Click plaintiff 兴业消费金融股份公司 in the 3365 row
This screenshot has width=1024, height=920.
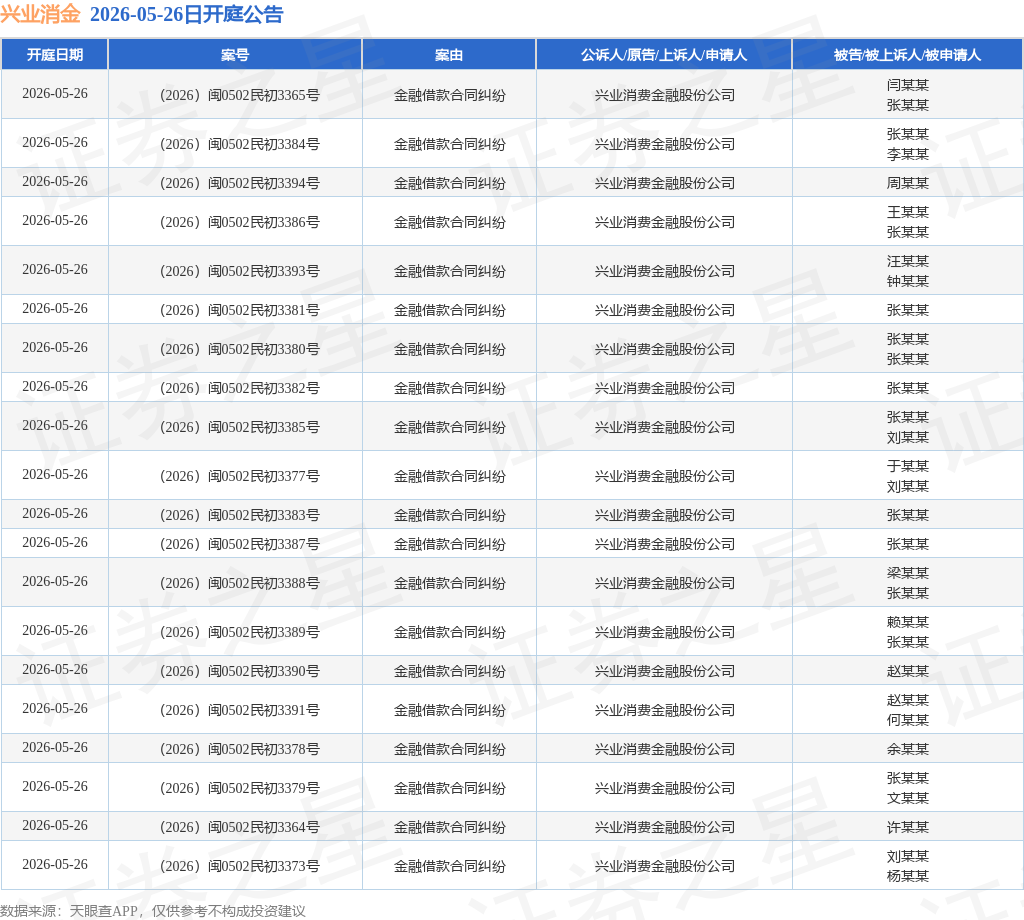coord(665,95)
